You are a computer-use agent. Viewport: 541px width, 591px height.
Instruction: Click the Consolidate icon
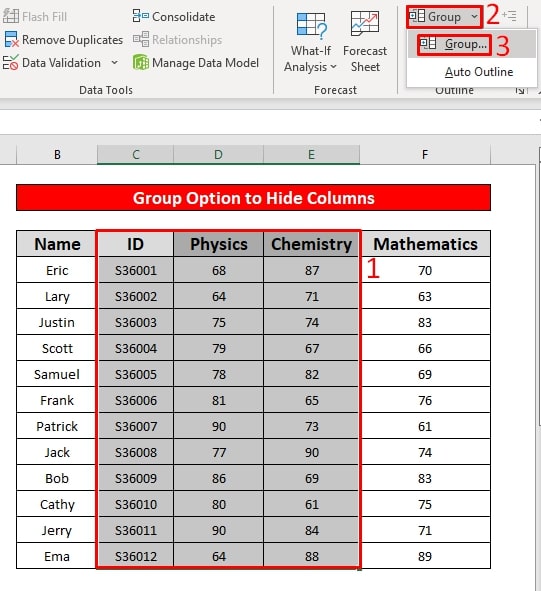point(141,16)
